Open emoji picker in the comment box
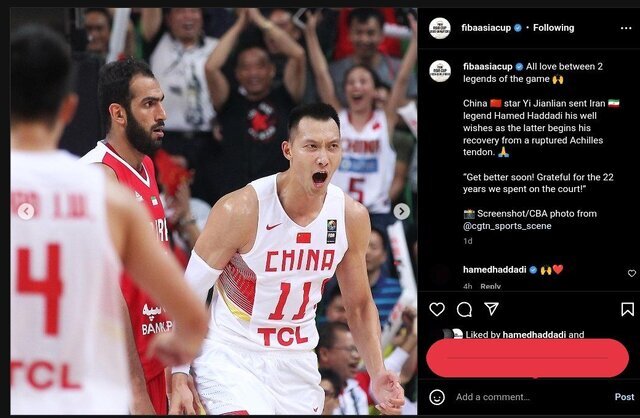The width and height of the screenshot is (640, 418). tap(437, 397)
